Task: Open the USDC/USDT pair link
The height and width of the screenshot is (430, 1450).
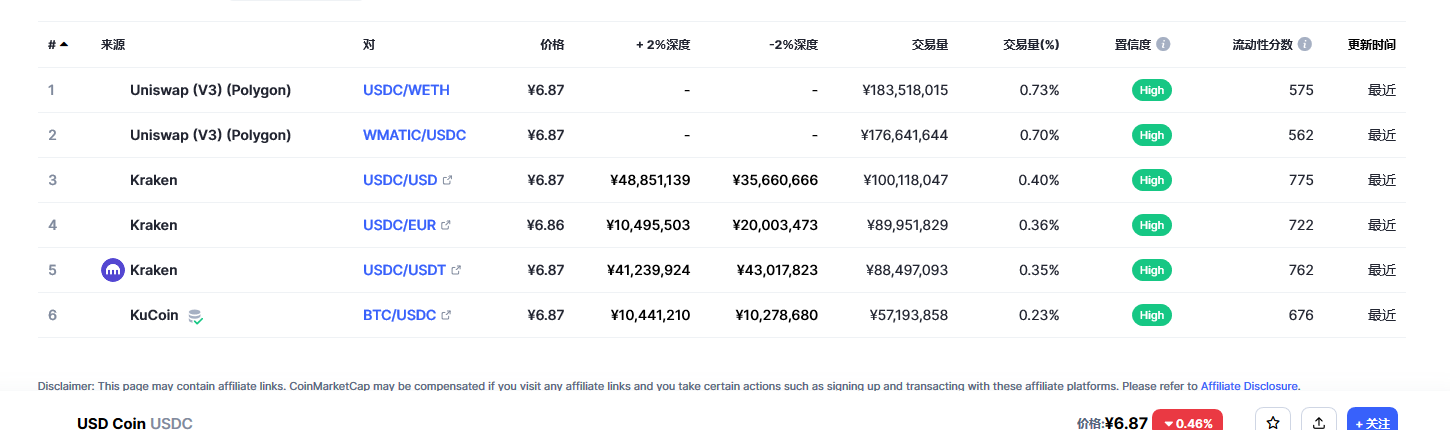Action: tap(405, 270)
